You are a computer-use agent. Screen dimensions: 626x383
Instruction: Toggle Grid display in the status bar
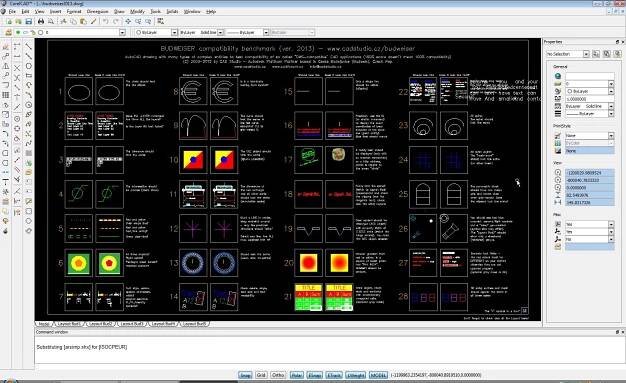(261, 375)
